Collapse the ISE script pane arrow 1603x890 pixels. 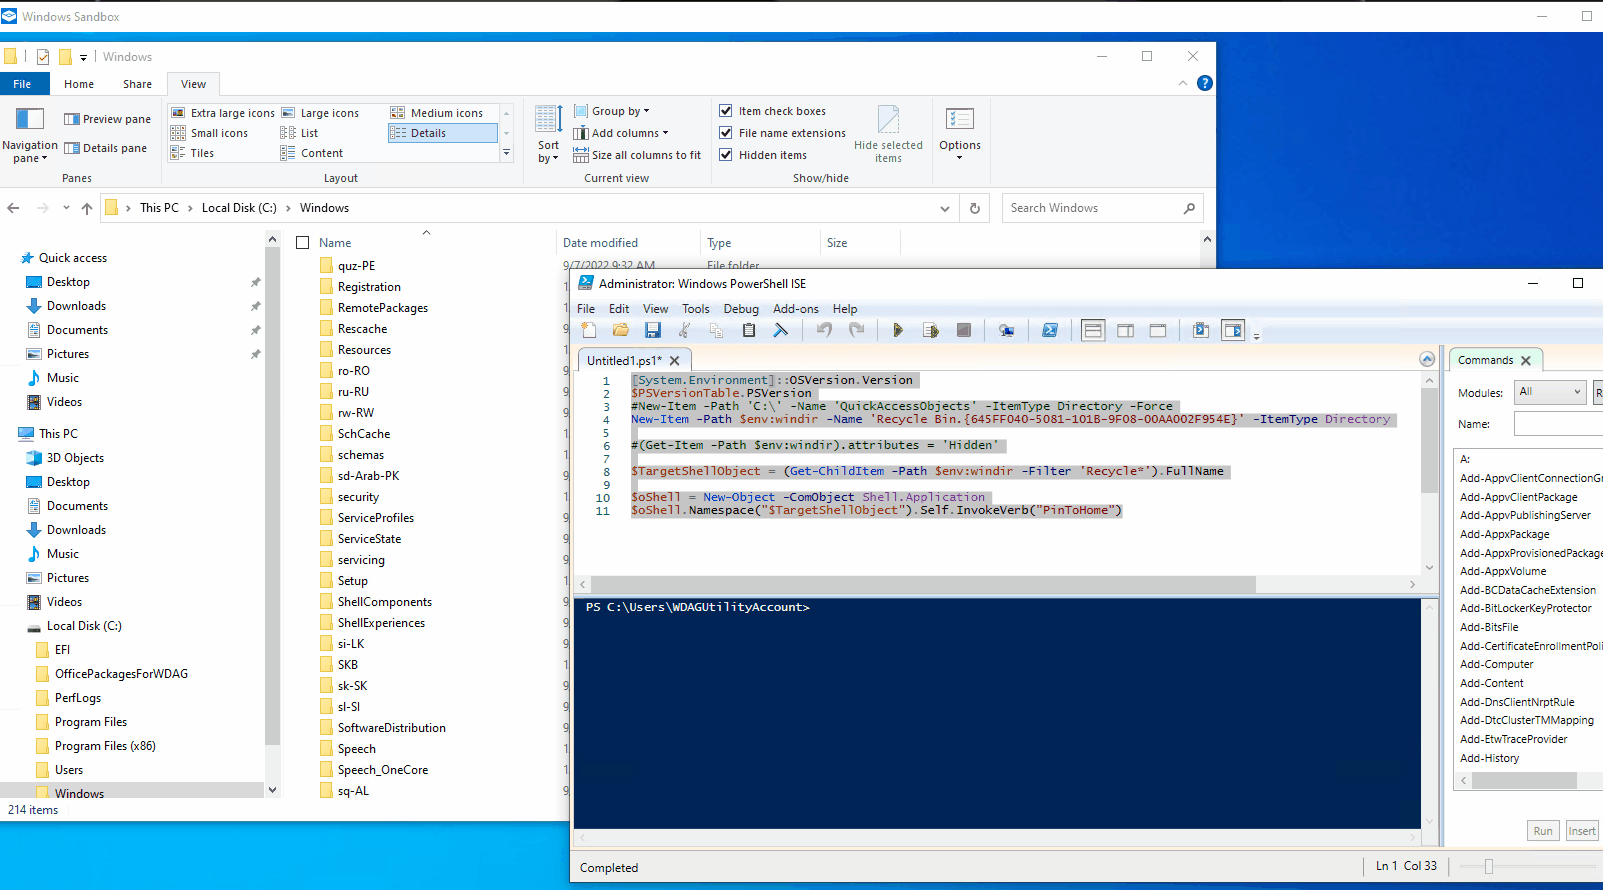coord(1427,359)
